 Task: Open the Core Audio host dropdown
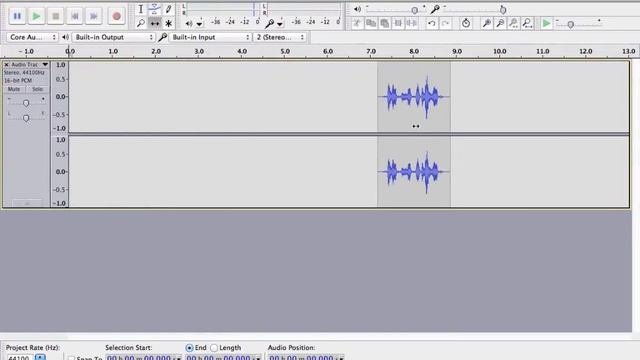pos(32,37)
